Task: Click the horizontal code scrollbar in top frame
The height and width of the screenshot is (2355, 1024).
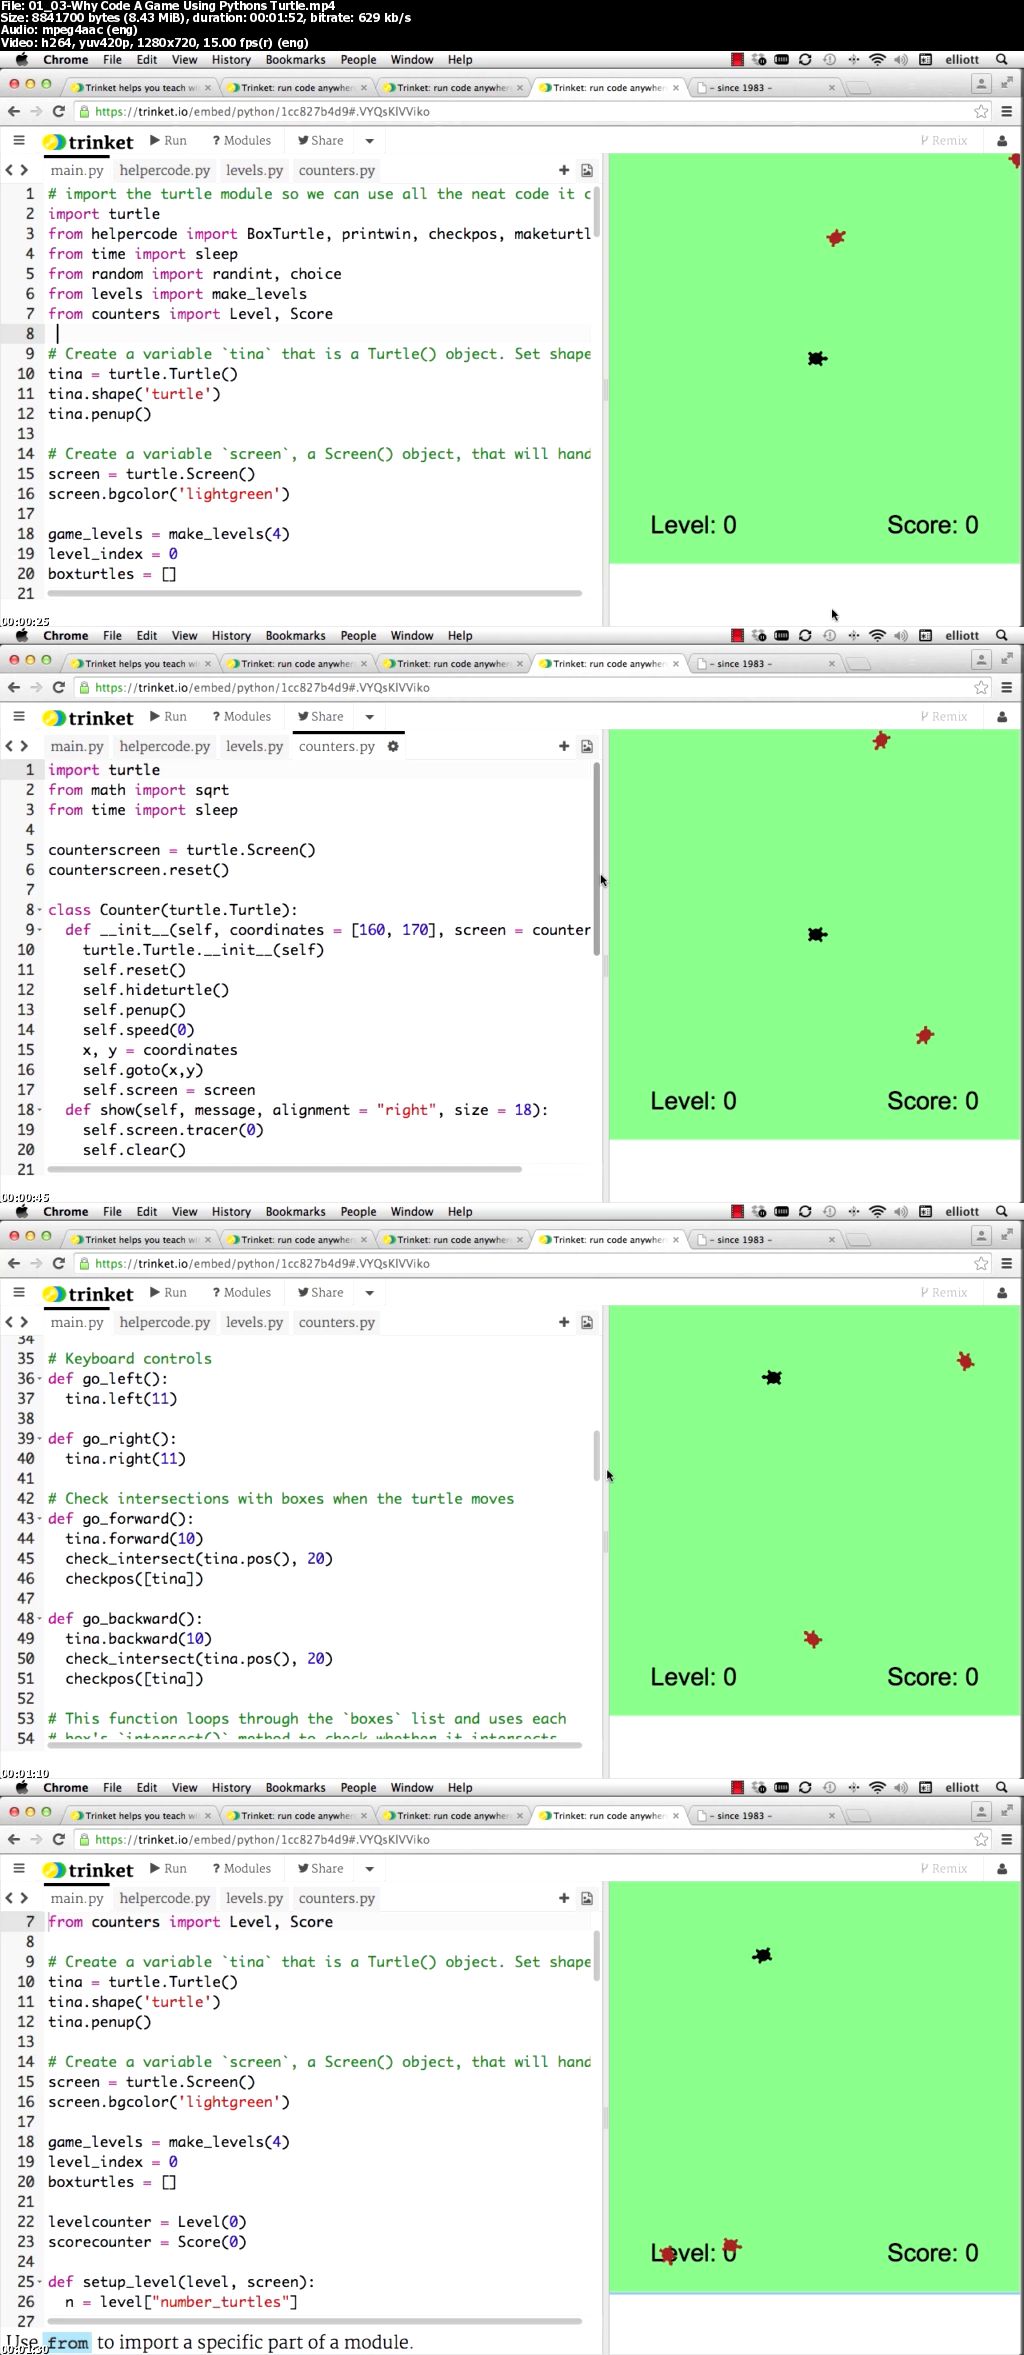Action: pos(314,594)
